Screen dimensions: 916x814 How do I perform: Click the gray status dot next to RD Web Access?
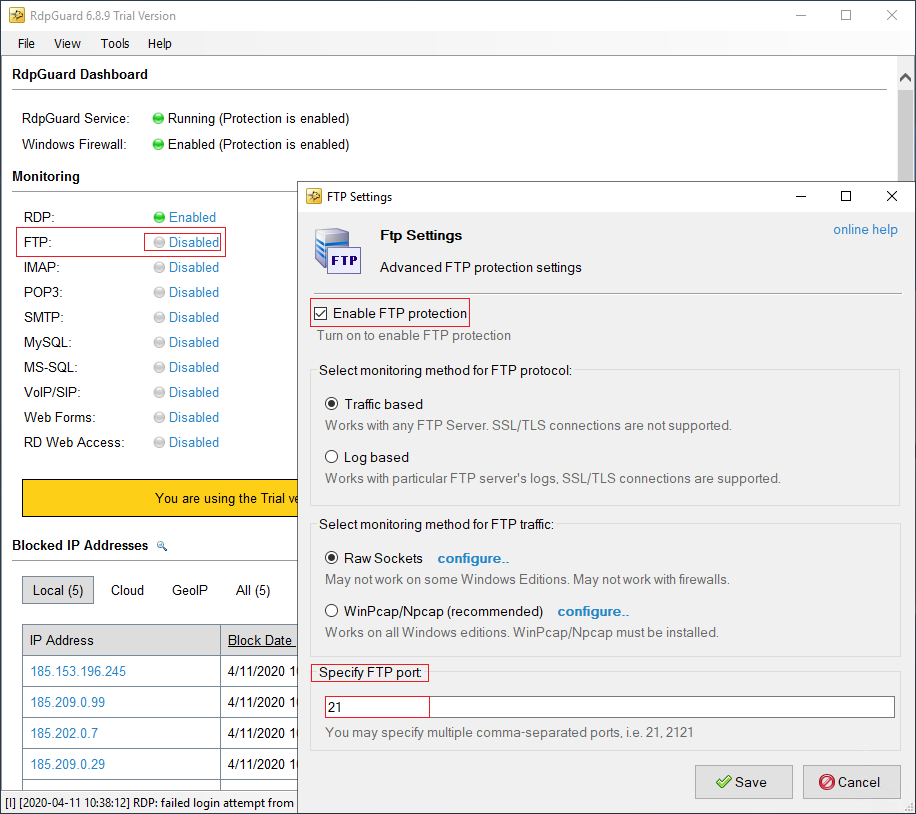159,442
